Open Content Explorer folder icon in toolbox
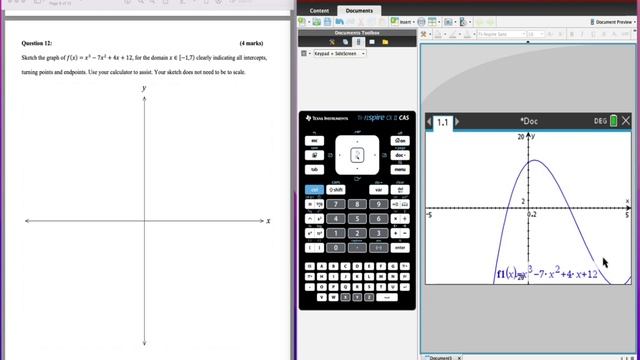This screenshot has height=360, width=640. pyautogui.click(x=385, y=42)
